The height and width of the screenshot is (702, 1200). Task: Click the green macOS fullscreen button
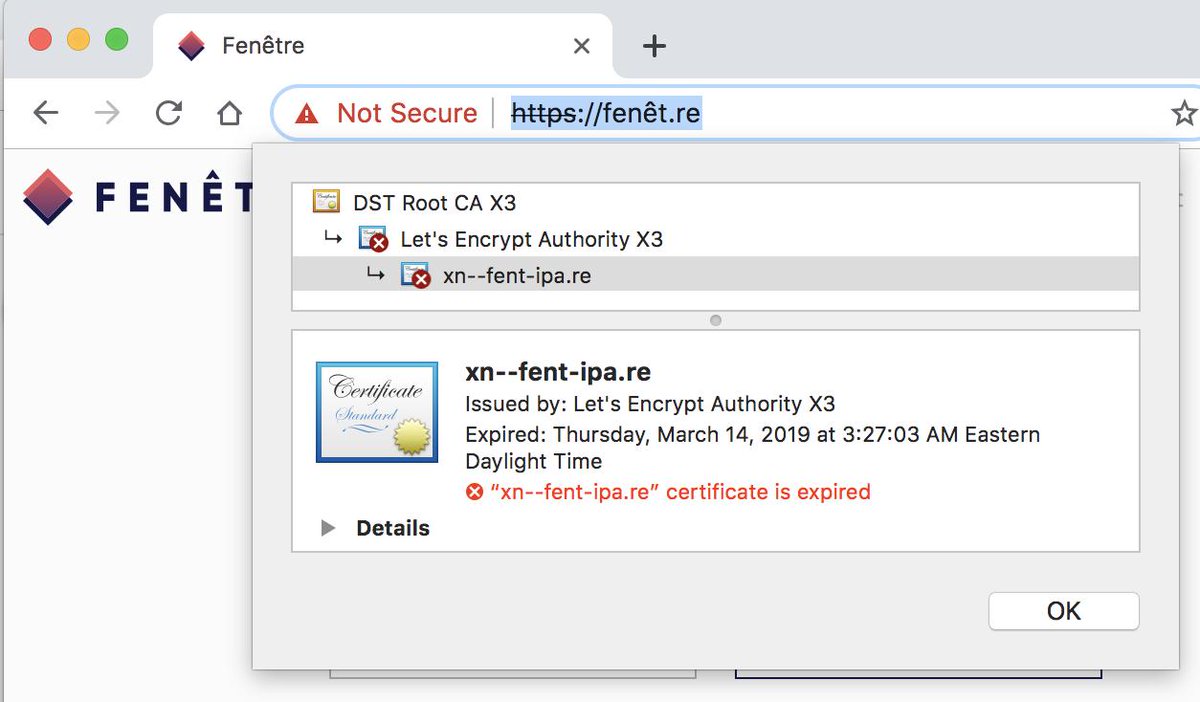click(x=117, y=40)
